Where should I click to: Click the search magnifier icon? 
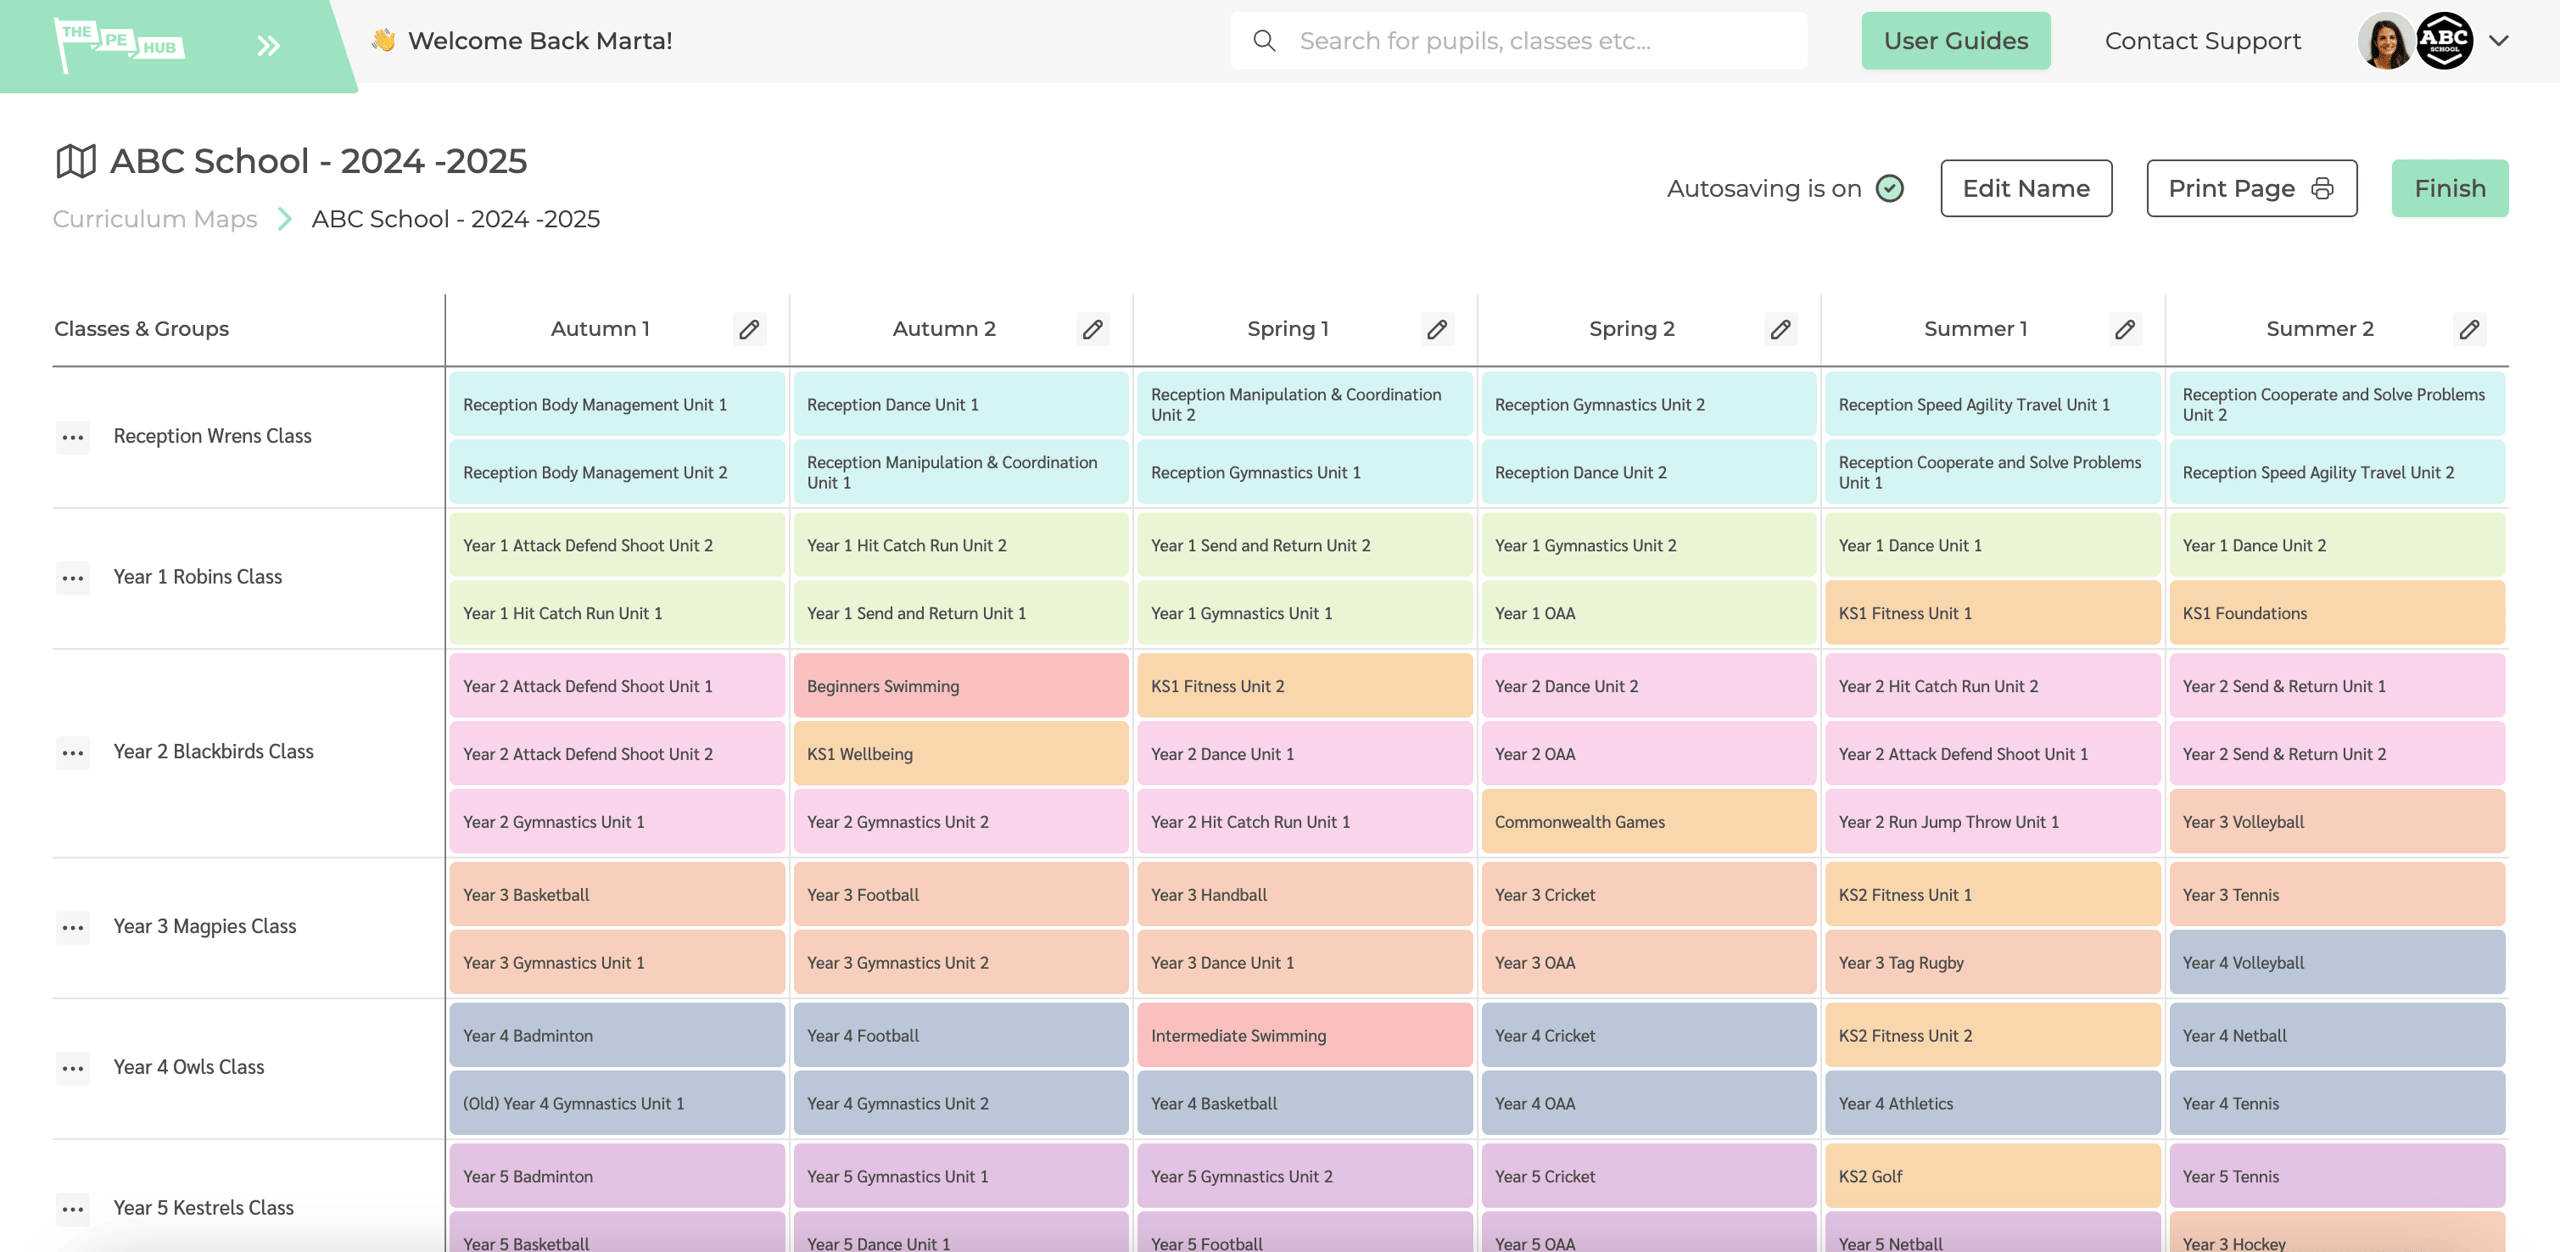coord(1263,40)
